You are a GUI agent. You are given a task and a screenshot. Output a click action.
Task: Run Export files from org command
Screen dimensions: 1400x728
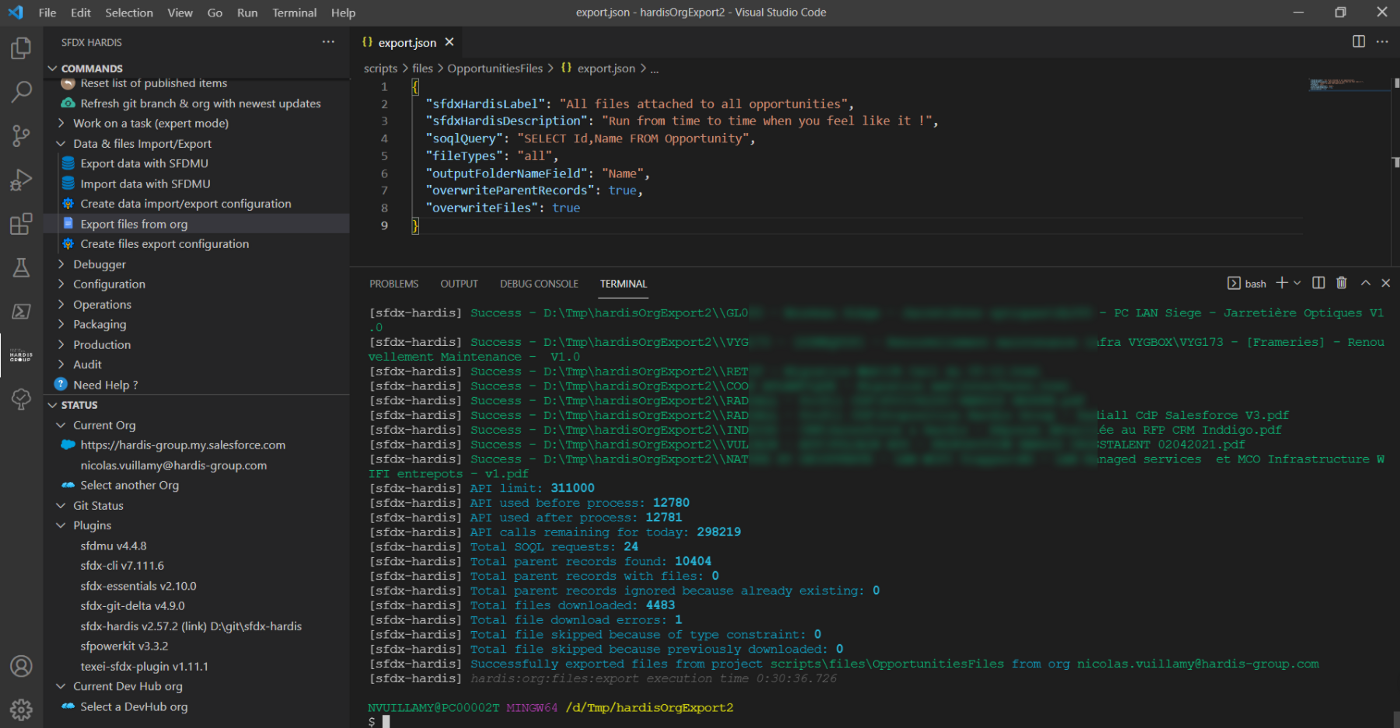pyautogui.click(x=196, y=224)
